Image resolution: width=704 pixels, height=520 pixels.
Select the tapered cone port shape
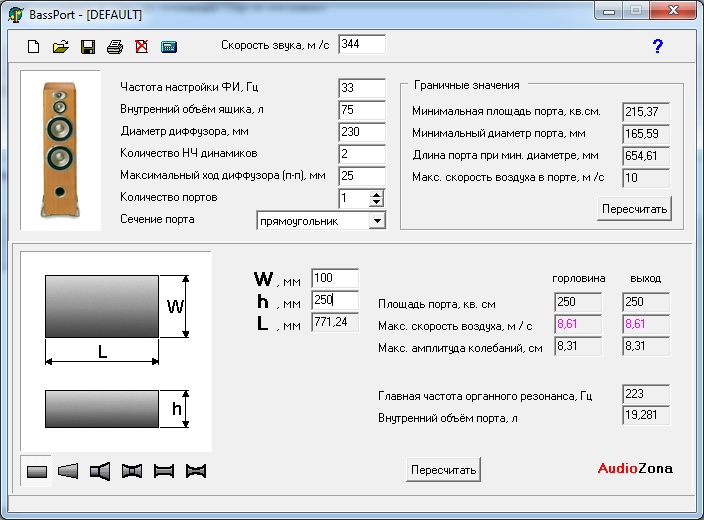click(x=68, y=471)
